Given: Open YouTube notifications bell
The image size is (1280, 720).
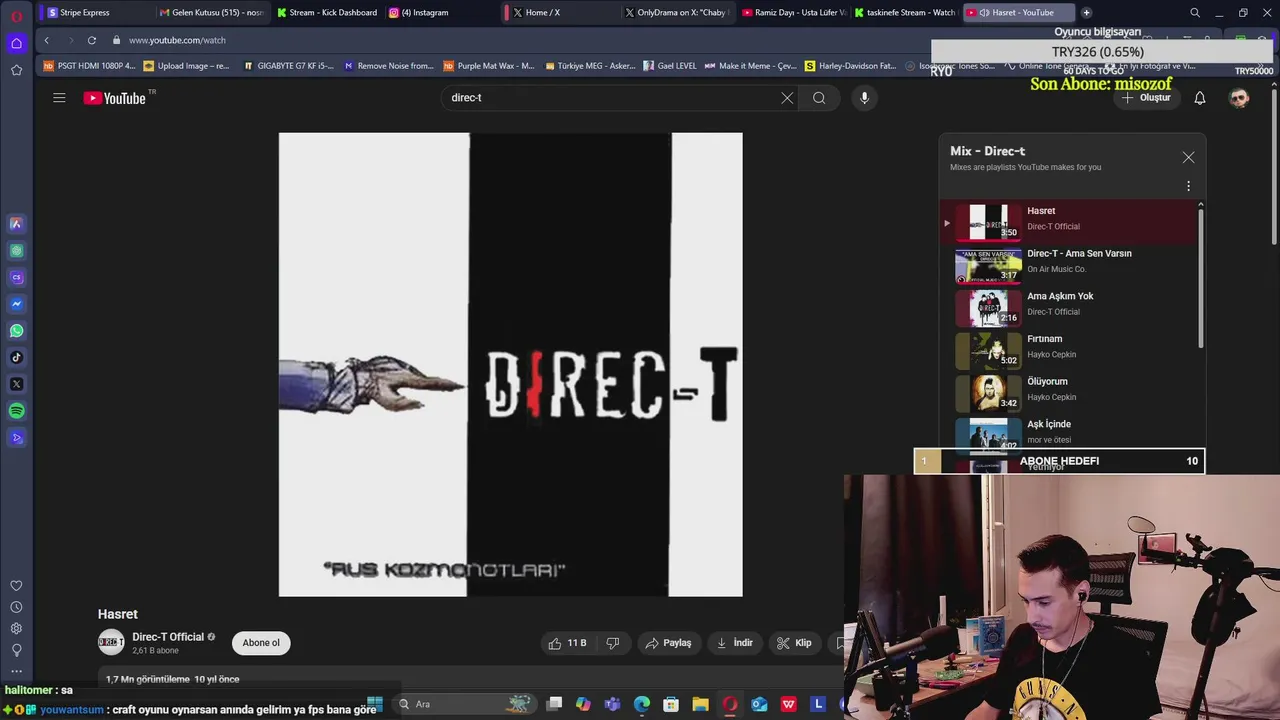Looking at the screenshot, I should click(x=1200, y=98).
